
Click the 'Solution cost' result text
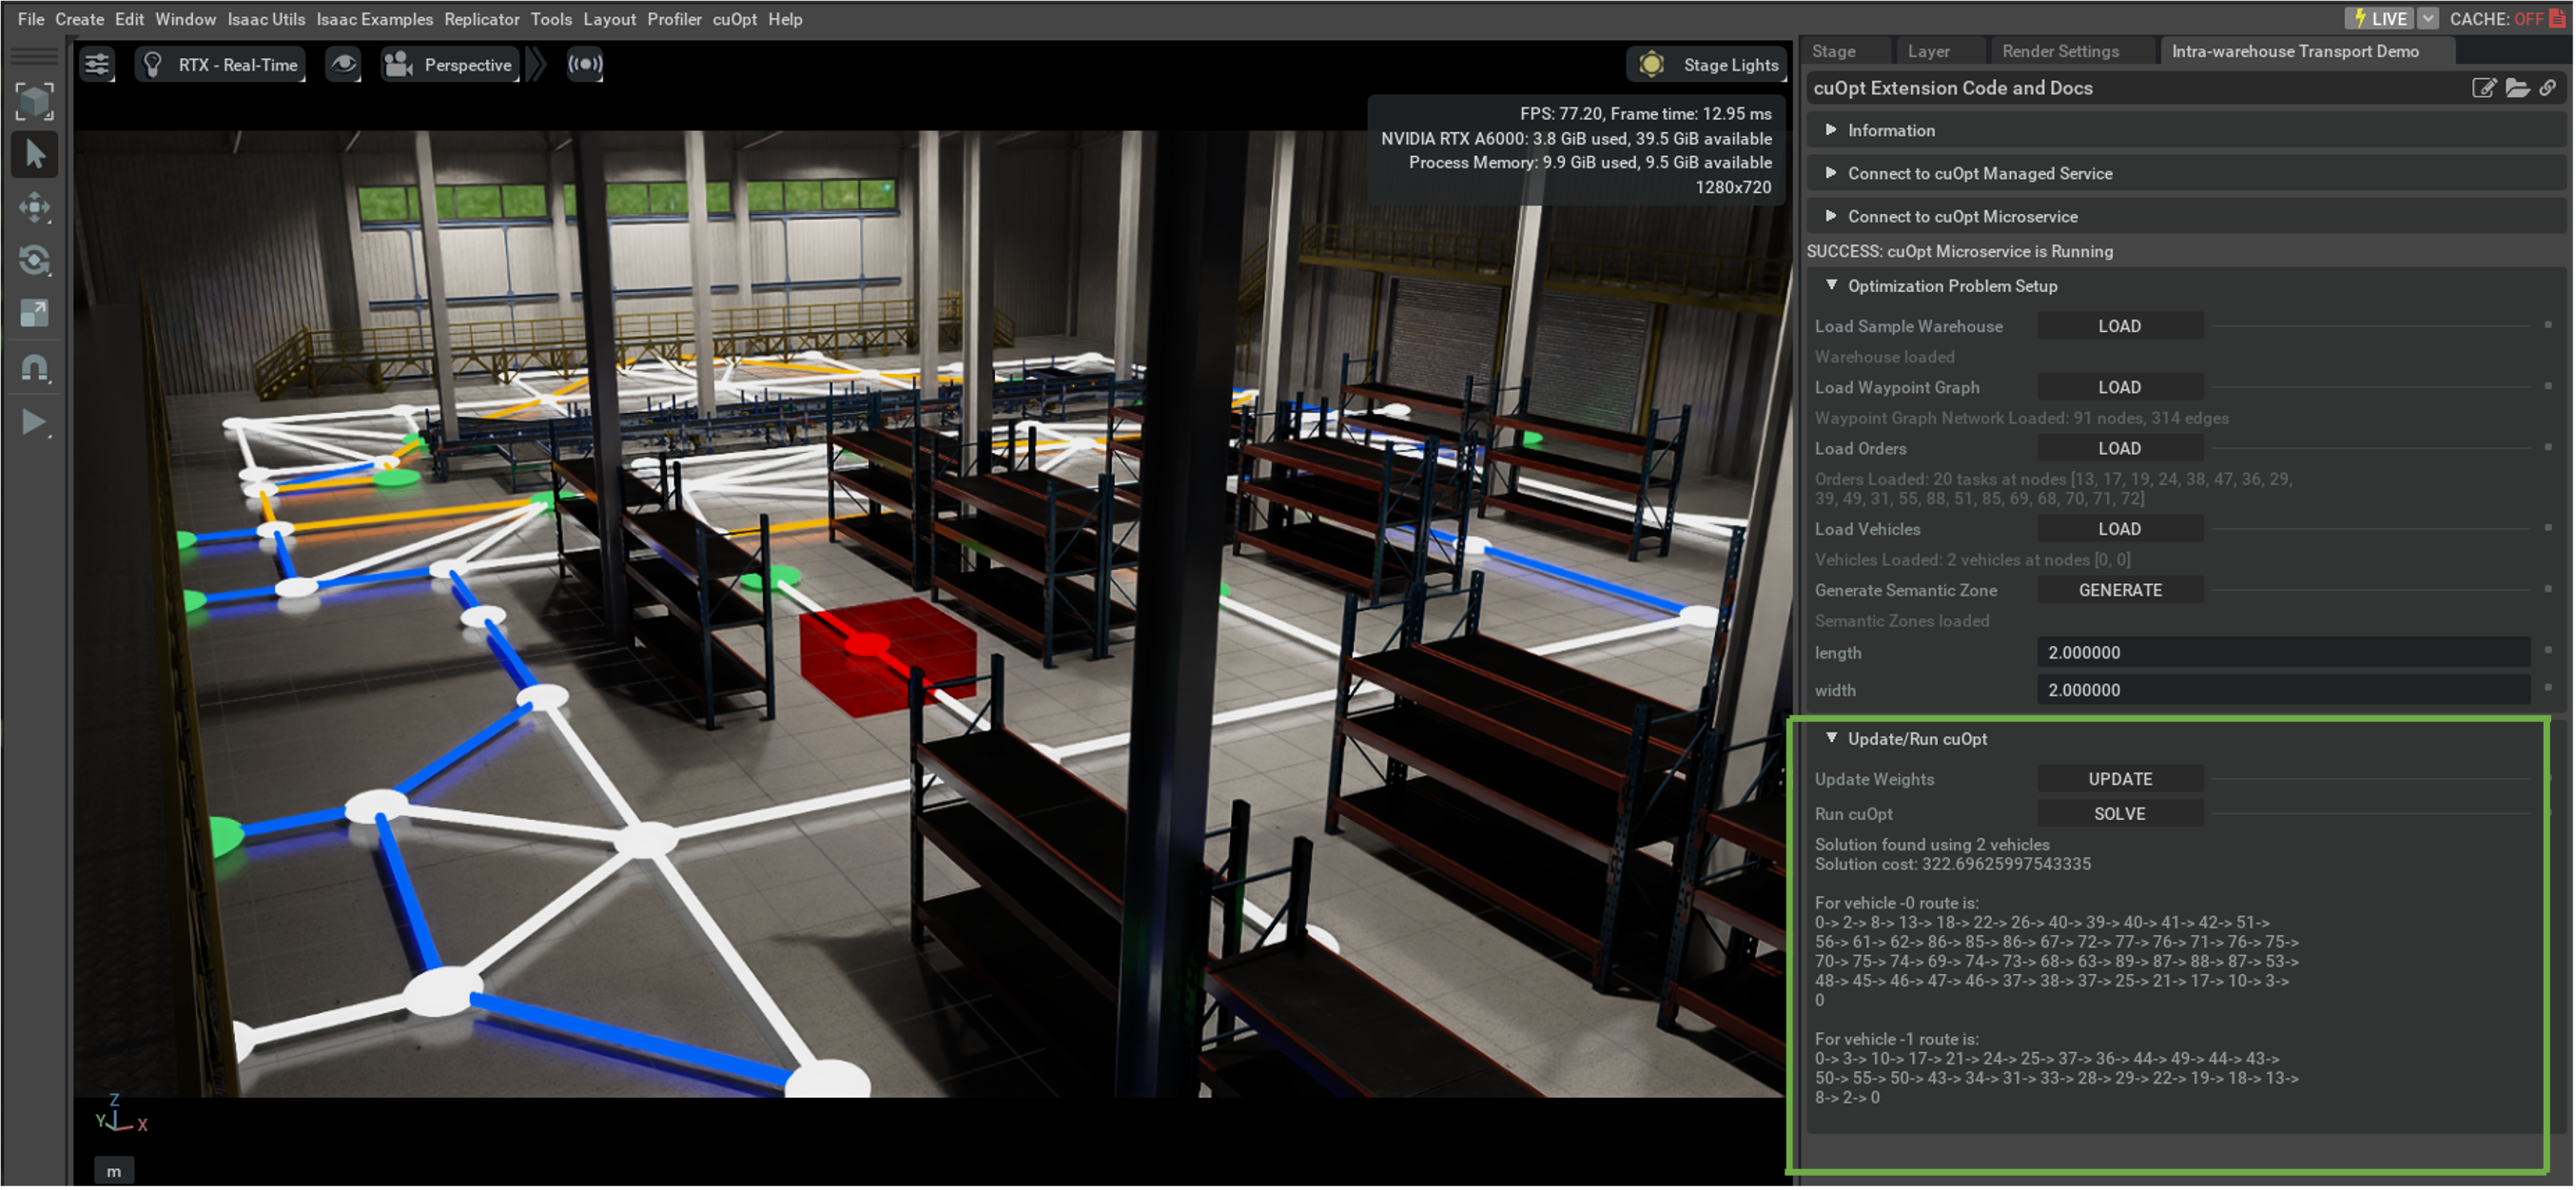[x=1952, y=864]
